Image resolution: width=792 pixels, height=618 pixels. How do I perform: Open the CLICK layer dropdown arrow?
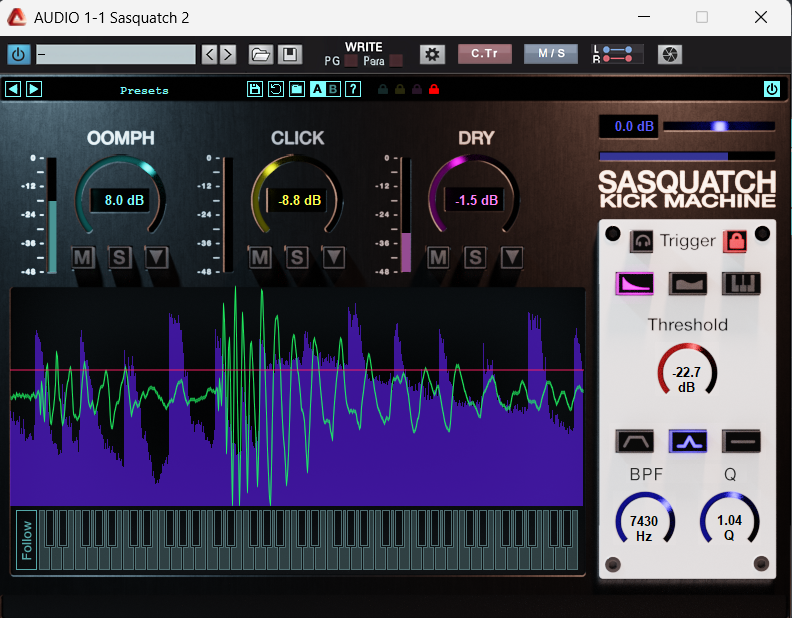pyautogui.click(x=334, y=258)
